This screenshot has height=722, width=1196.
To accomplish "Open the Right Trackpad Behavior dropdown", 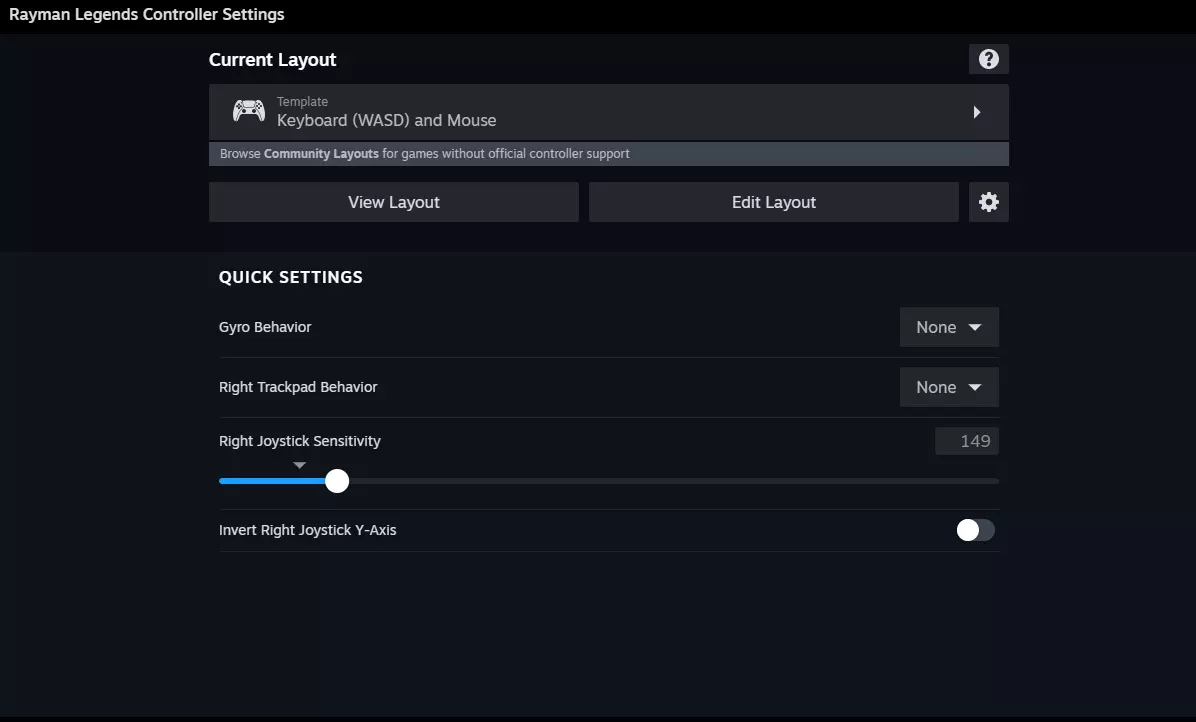I will [948, 387].
